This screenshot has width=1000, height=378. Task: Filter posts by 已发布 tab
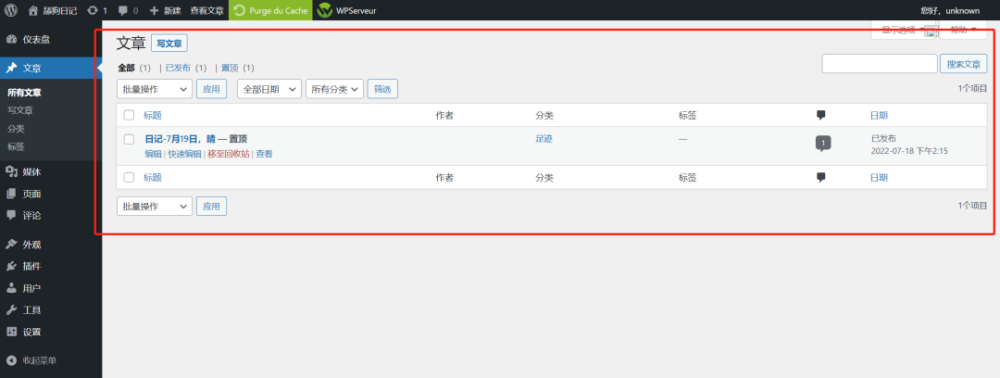coord(178,68)
